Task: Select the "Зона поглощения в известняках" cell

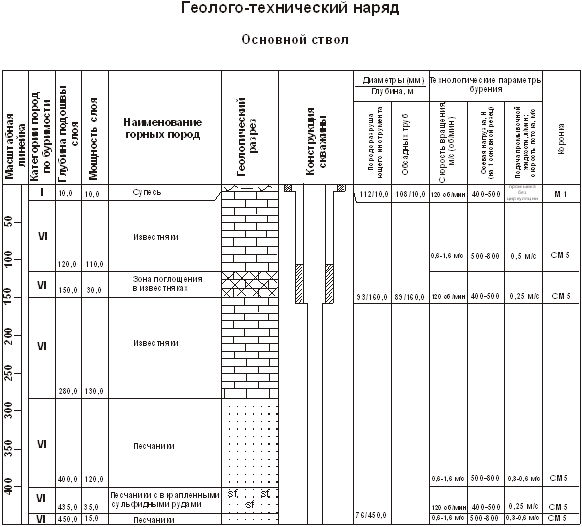Action: (167, 284)
